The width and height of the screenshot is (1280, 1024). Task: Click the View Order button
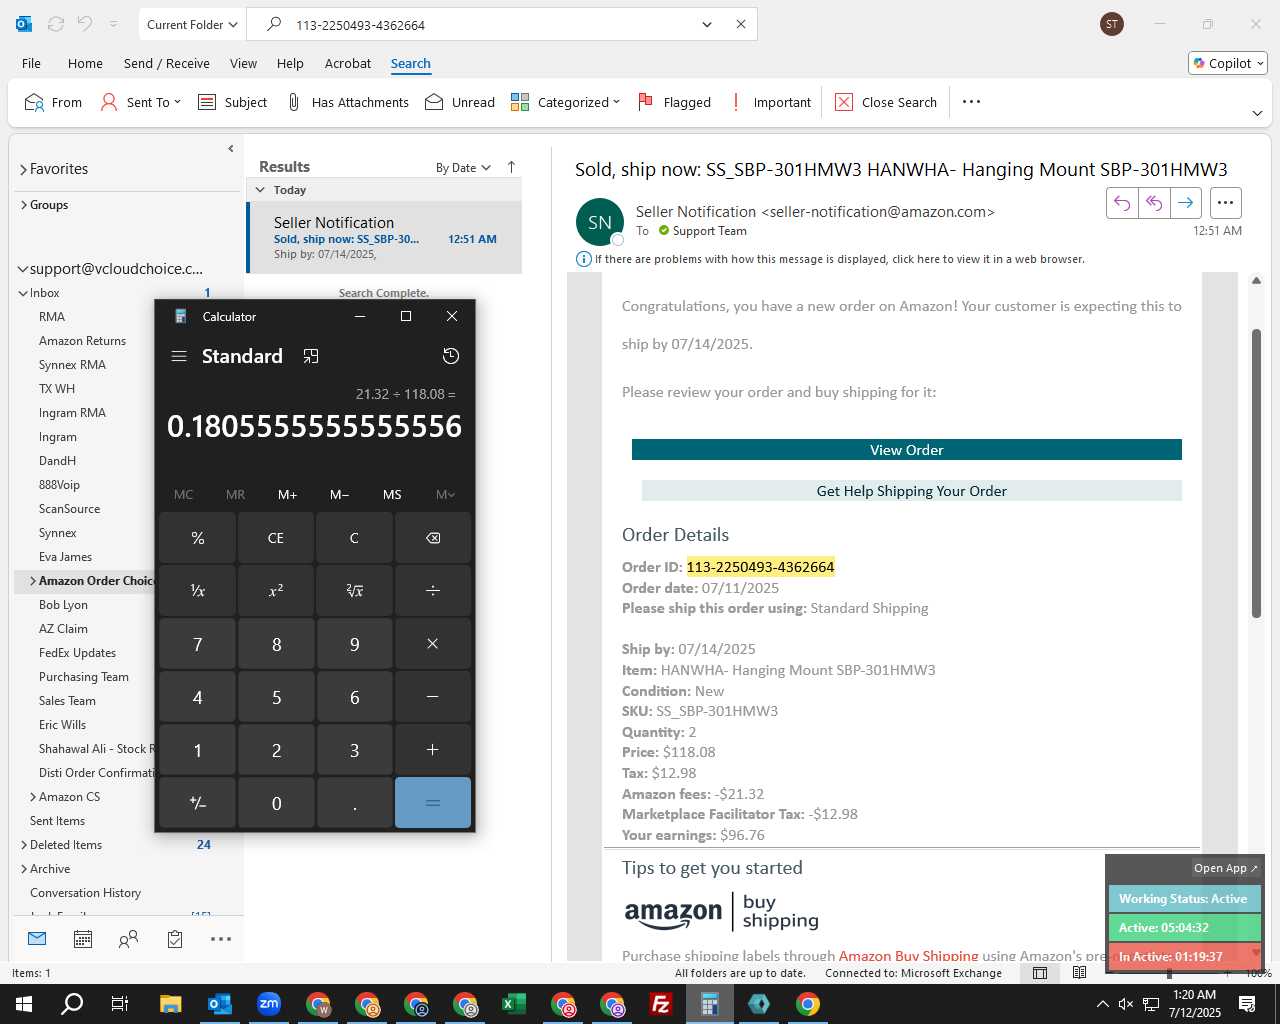click(x=907, y=450)
